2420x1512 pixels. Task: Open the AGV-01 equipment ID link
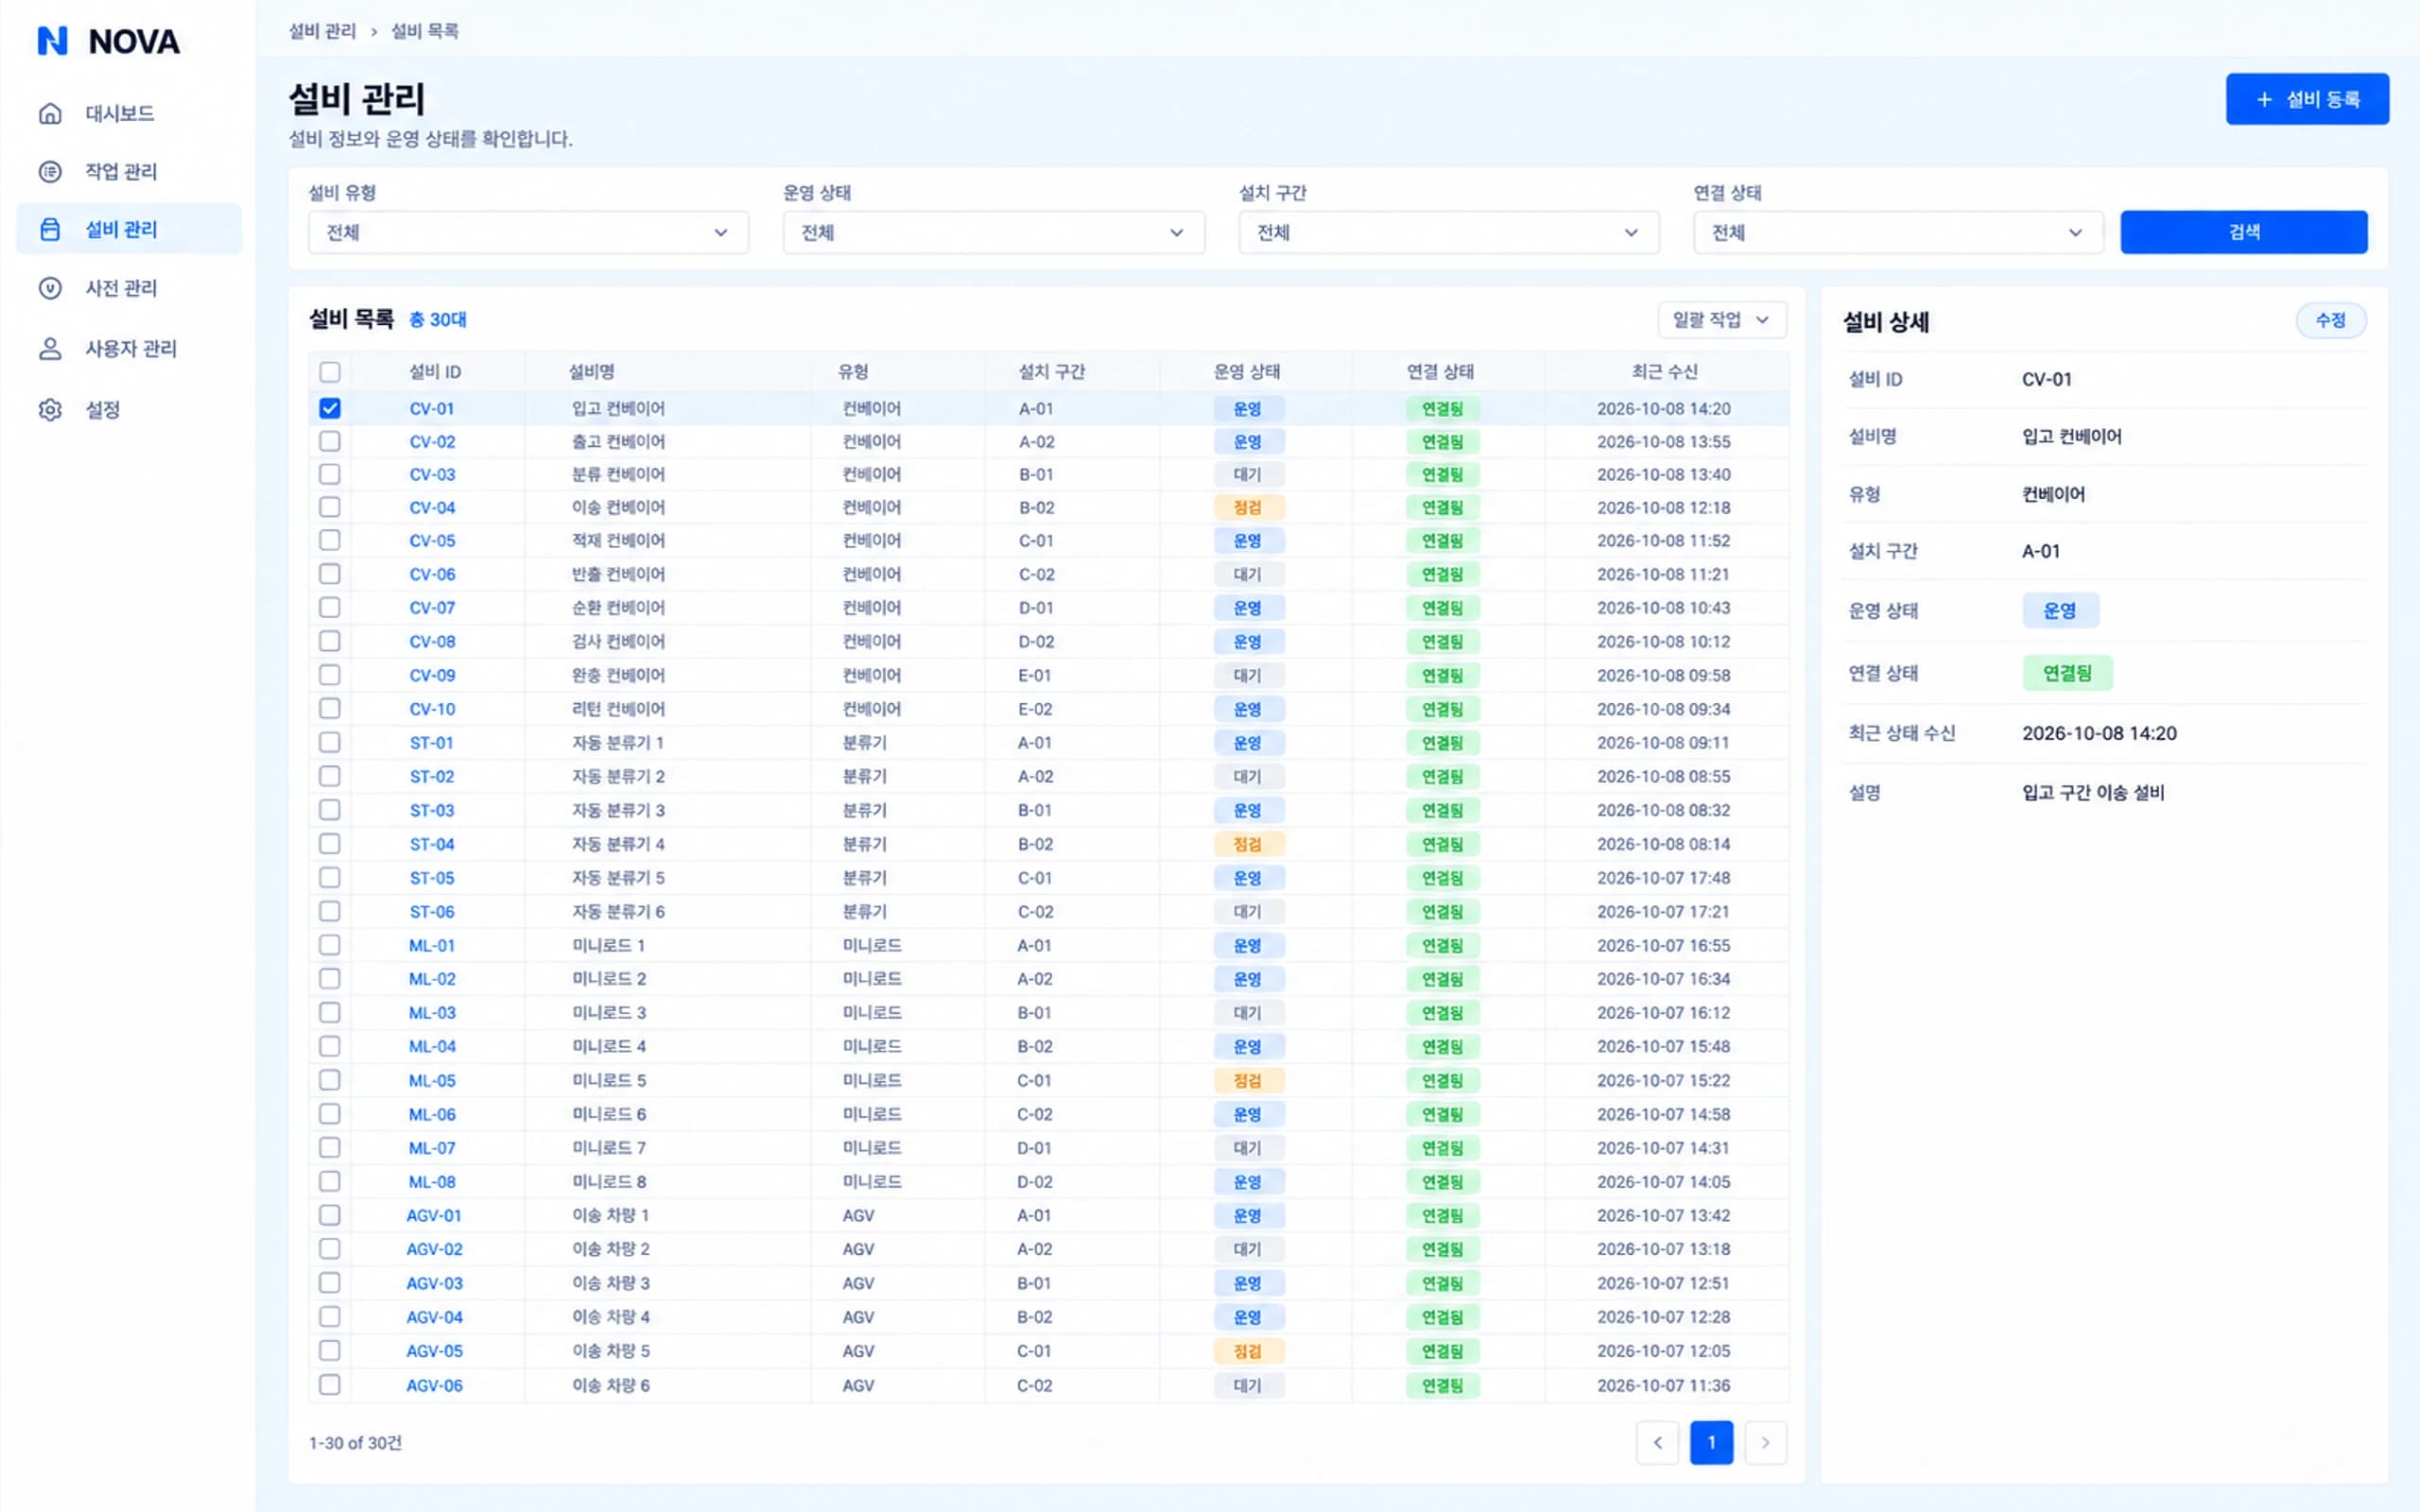[434, 1215]
